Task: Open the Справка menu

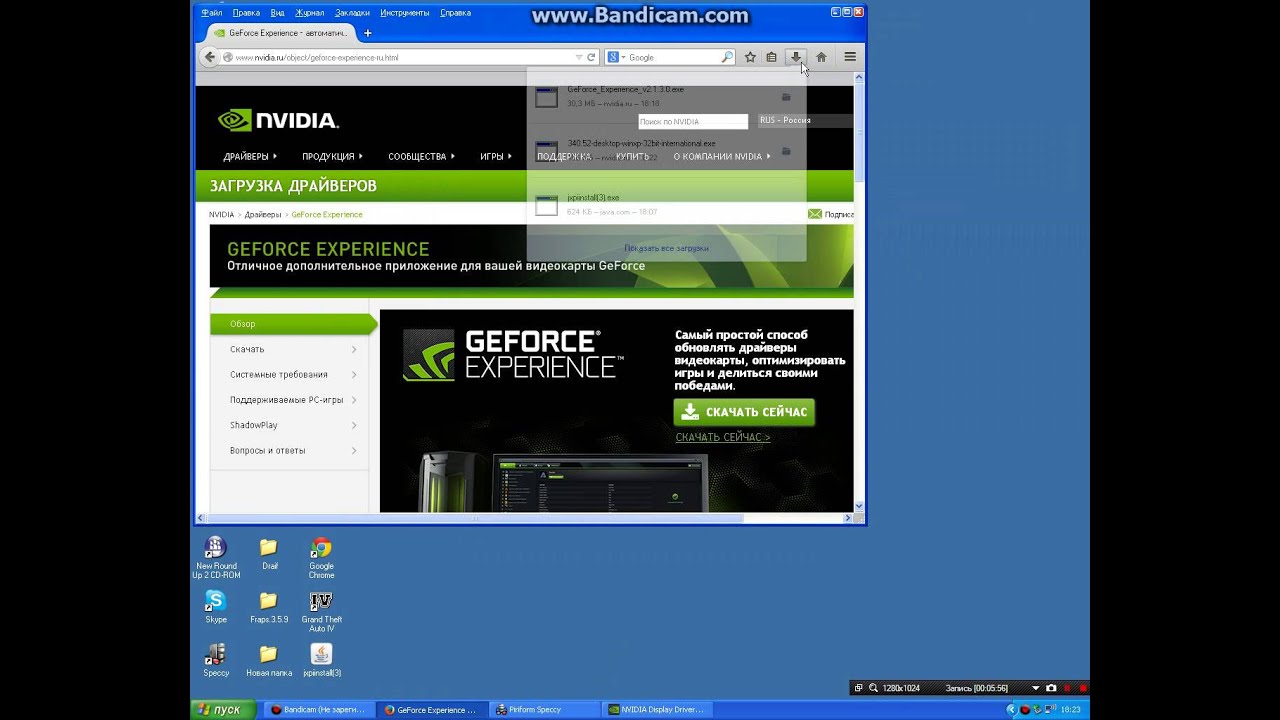Action: [455, 13]
